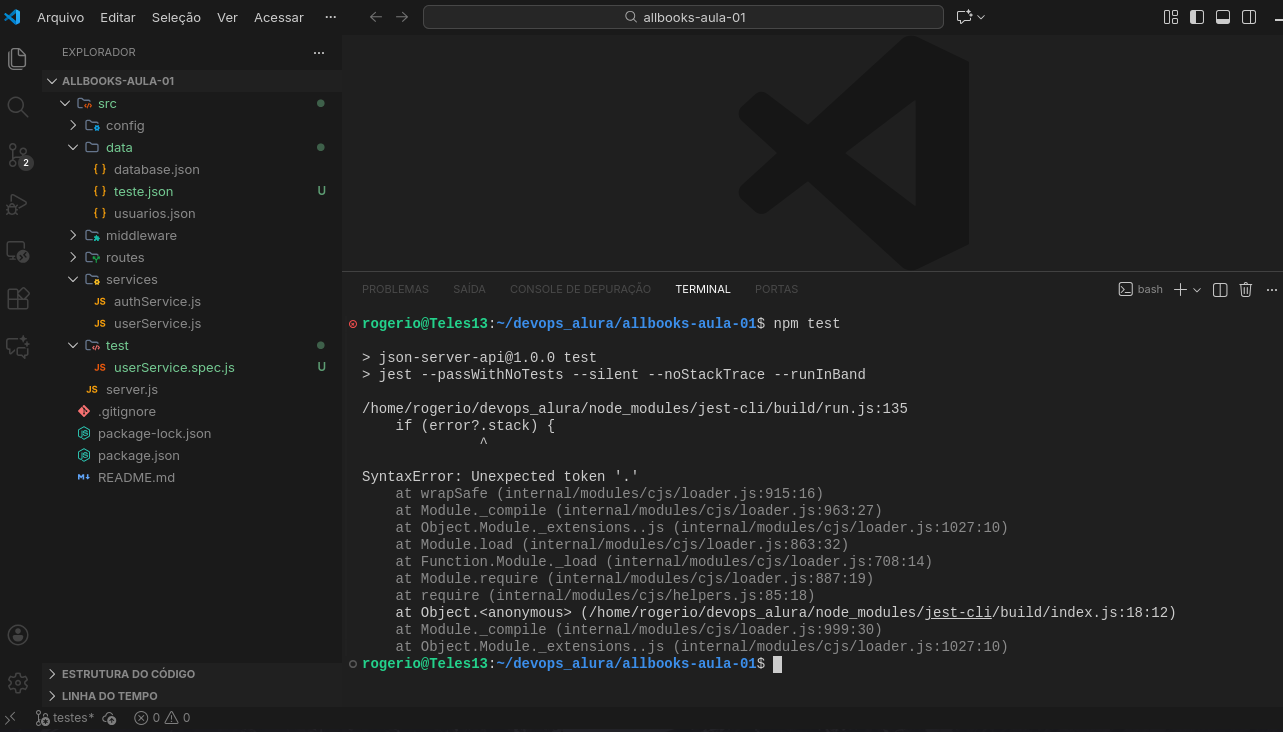Viewport: 1283px width, 732px height.
Task: Go back using the navigation arrow
Action: (376, 17)
